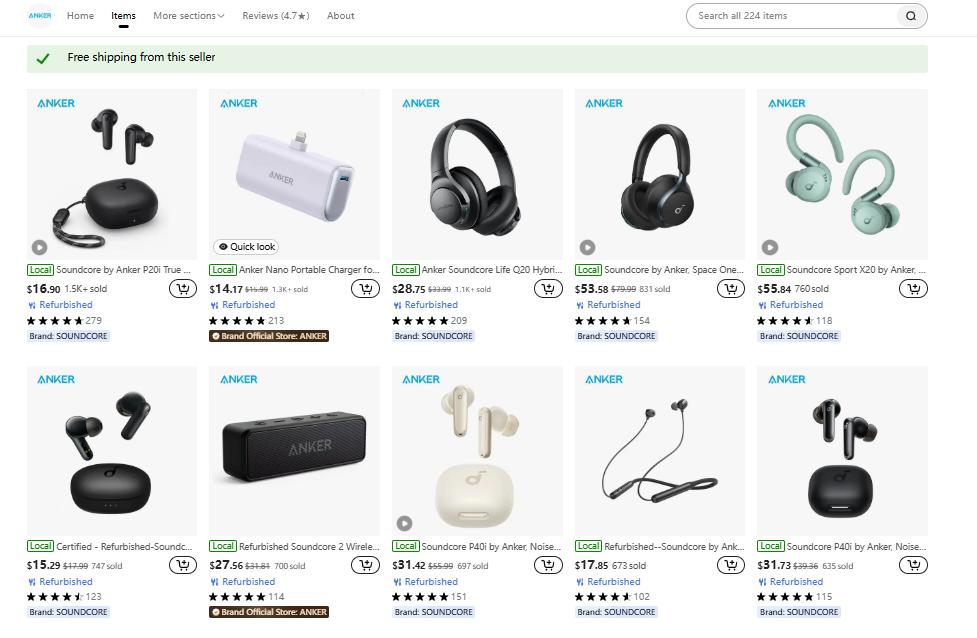Add Soundcore Sport X20 to cart
Image resolution: width=977 pixels, height=638 pixels.
pyautogui.click(x=912, y=289)
